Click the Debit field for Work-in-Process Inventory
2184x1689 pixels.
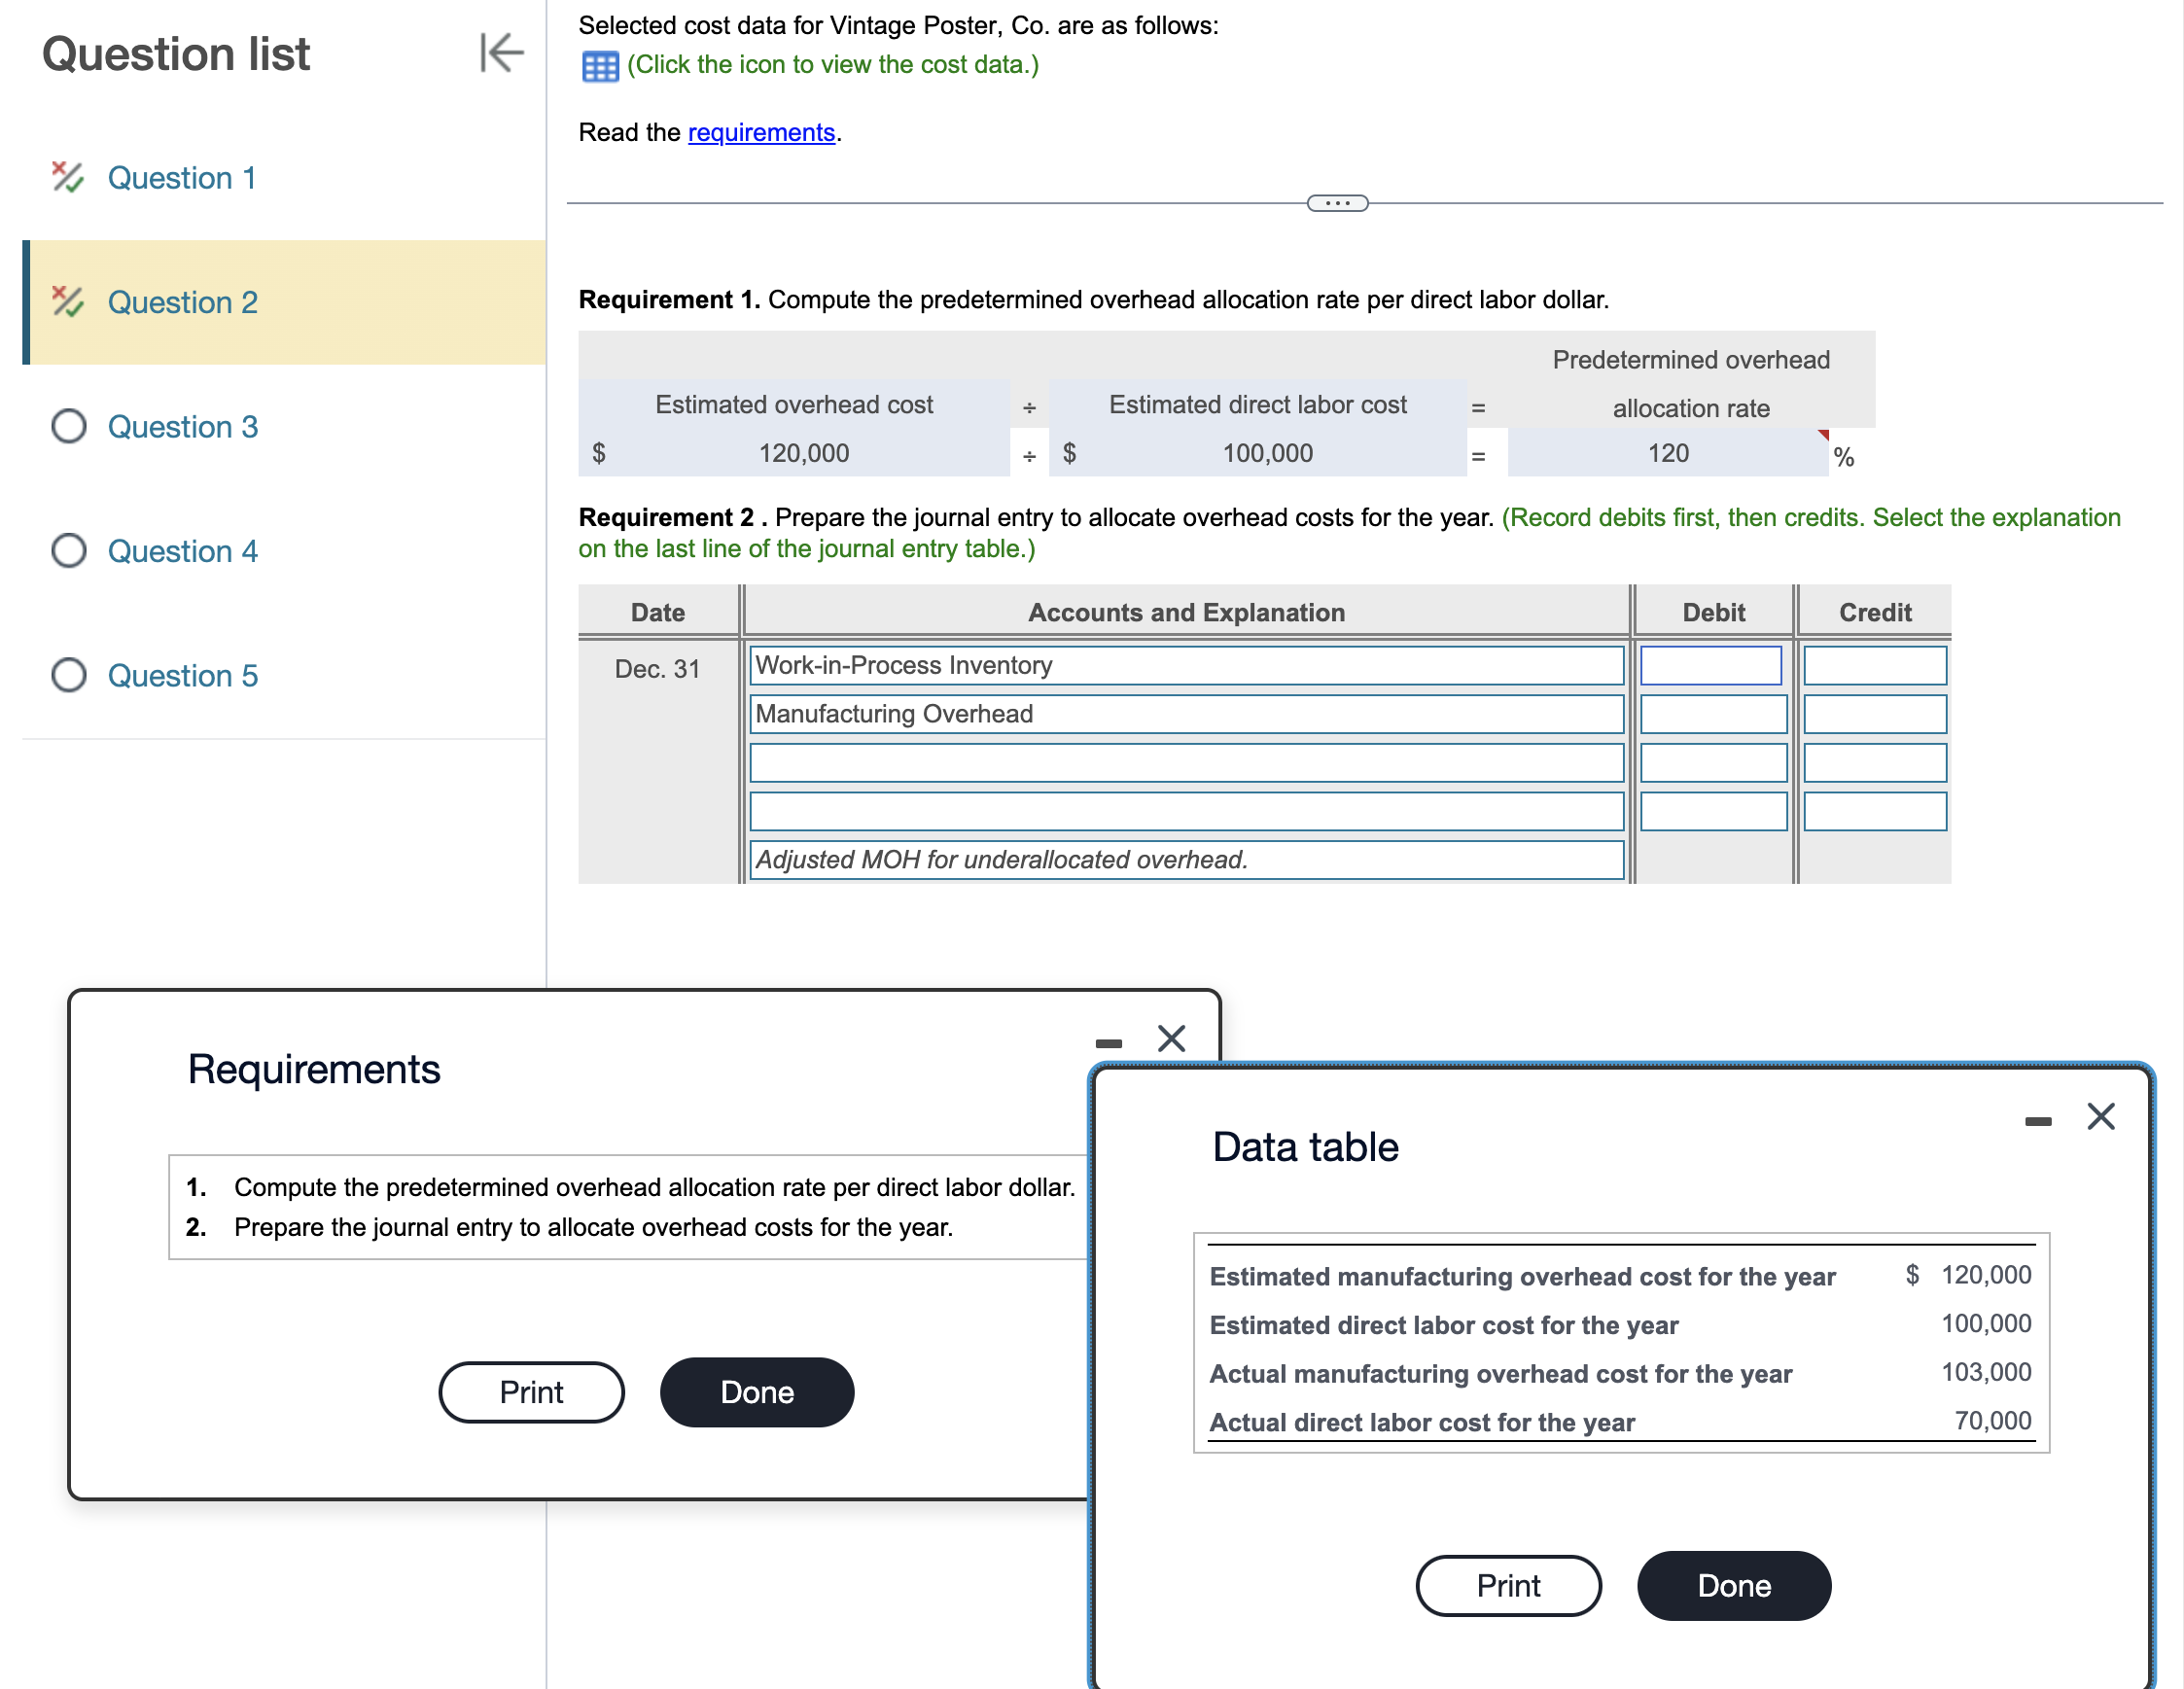1710,665
